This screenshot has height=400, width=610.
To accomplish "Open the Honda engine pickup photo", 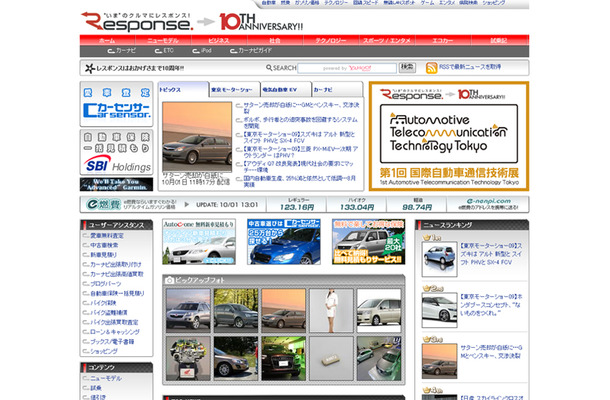I will (x=188, y=358).
